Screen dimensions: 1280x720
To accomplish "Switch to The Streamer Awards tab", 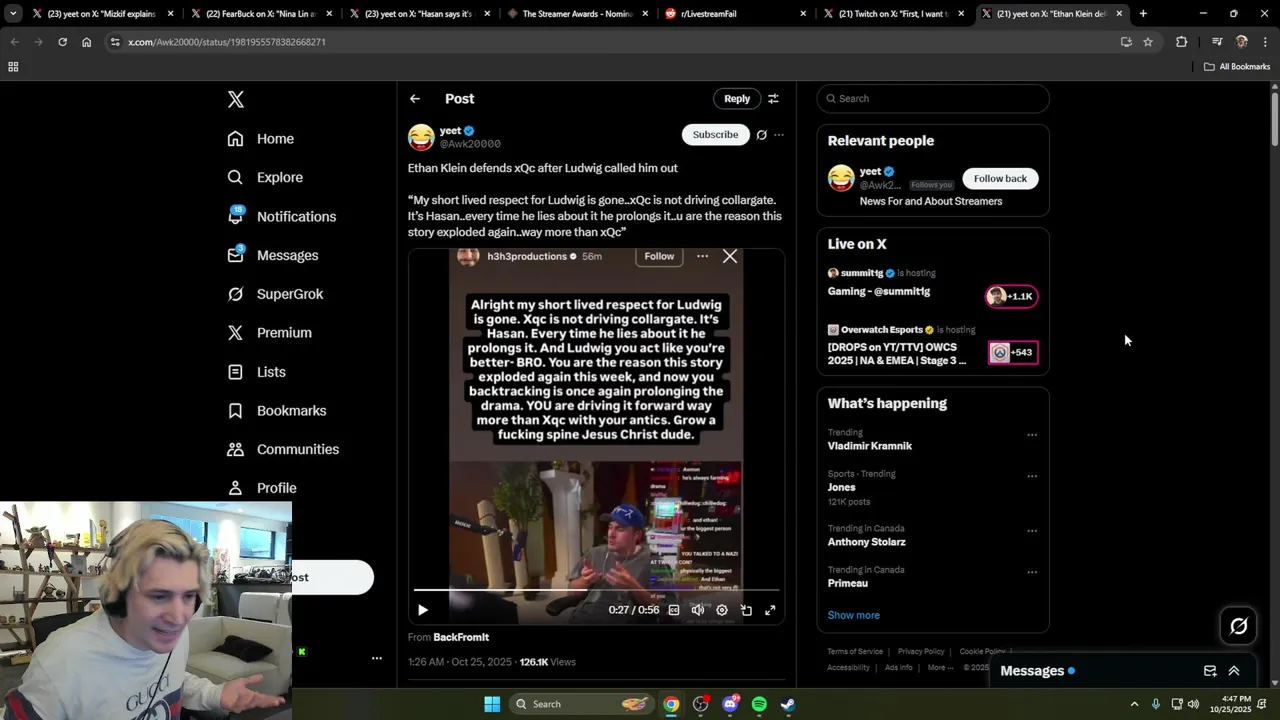I will (x=577, y=14).
